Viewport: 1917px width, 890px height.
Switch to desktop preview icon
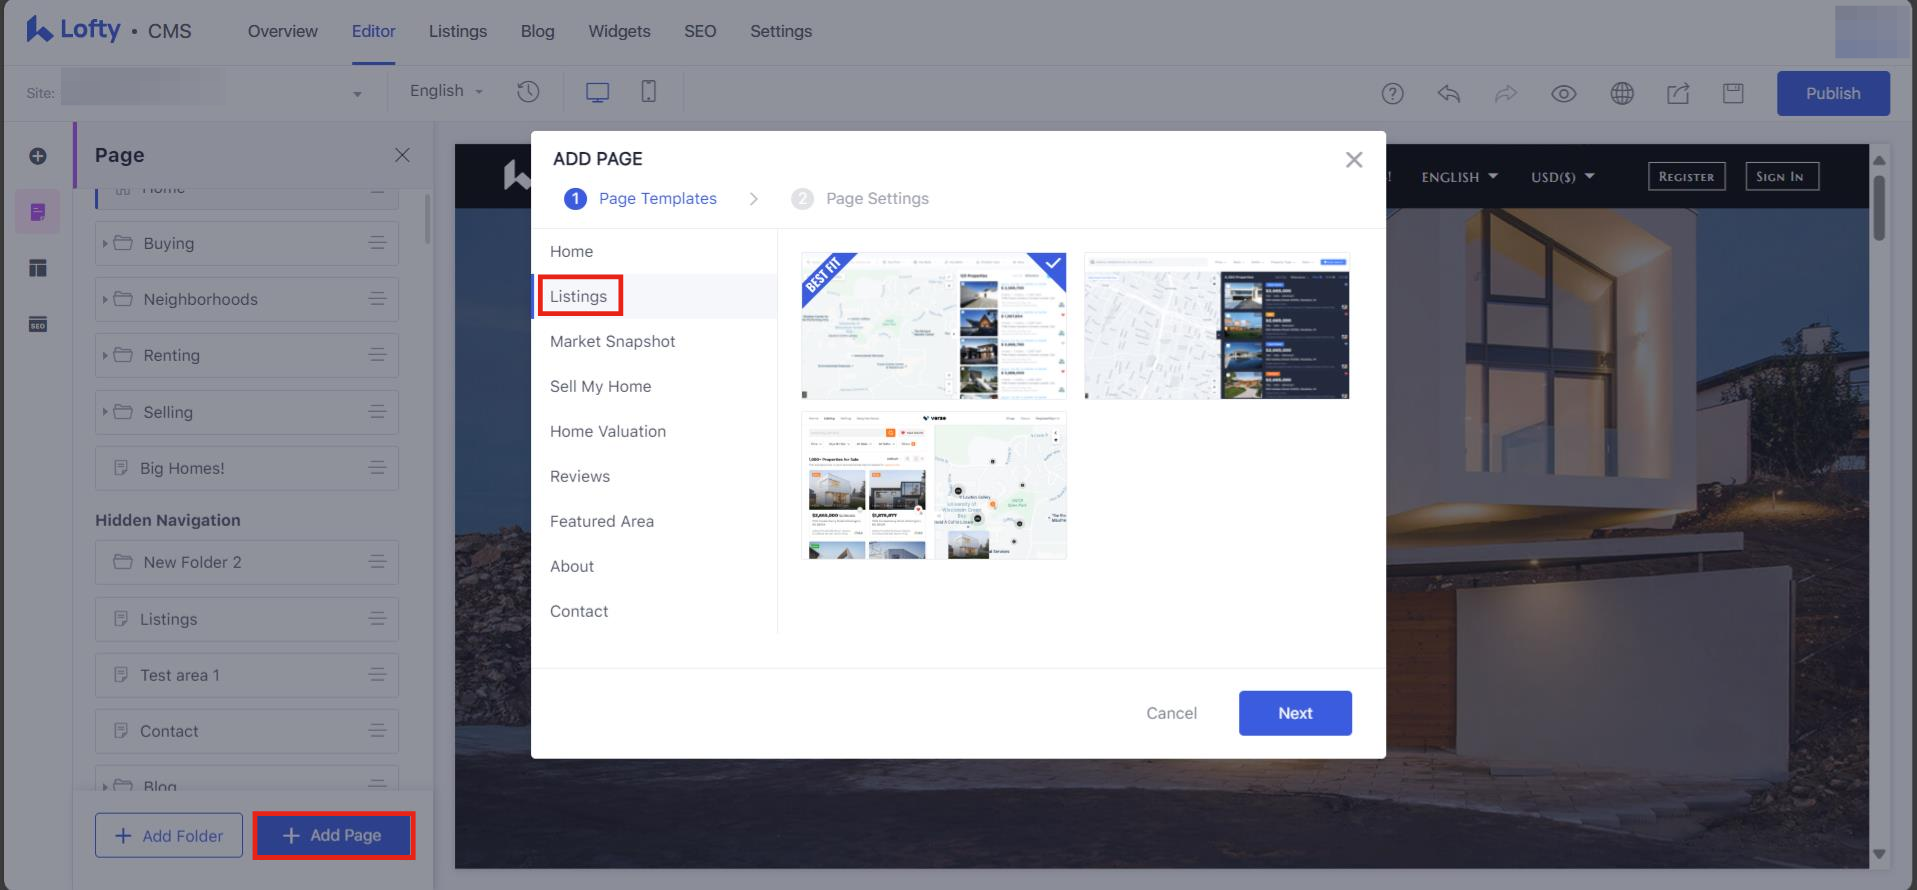tap(597, 92)
